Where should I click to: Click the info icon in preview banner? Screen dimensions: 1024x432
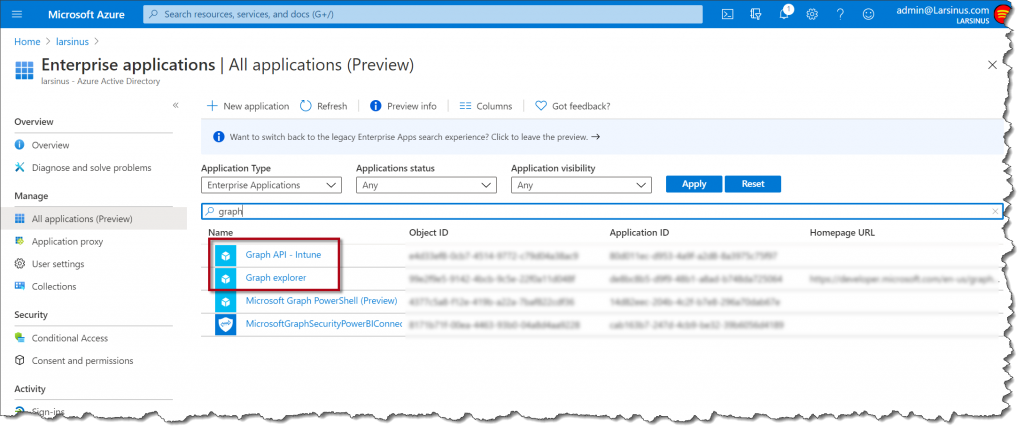click(x=219, y=137)
